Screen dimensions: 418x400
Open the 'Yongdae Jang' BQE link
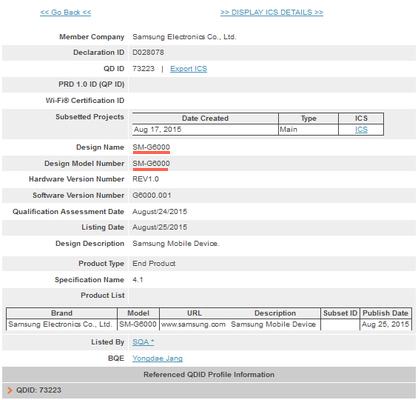pos(157,358)
